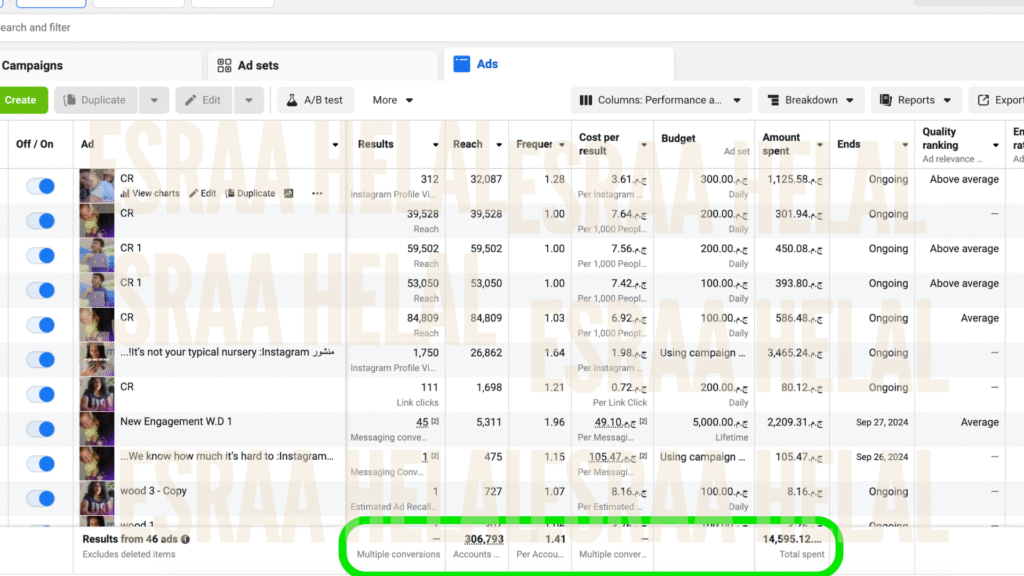
Task: Open the Export button in the toolbar
Action: [x=999, y=100]
